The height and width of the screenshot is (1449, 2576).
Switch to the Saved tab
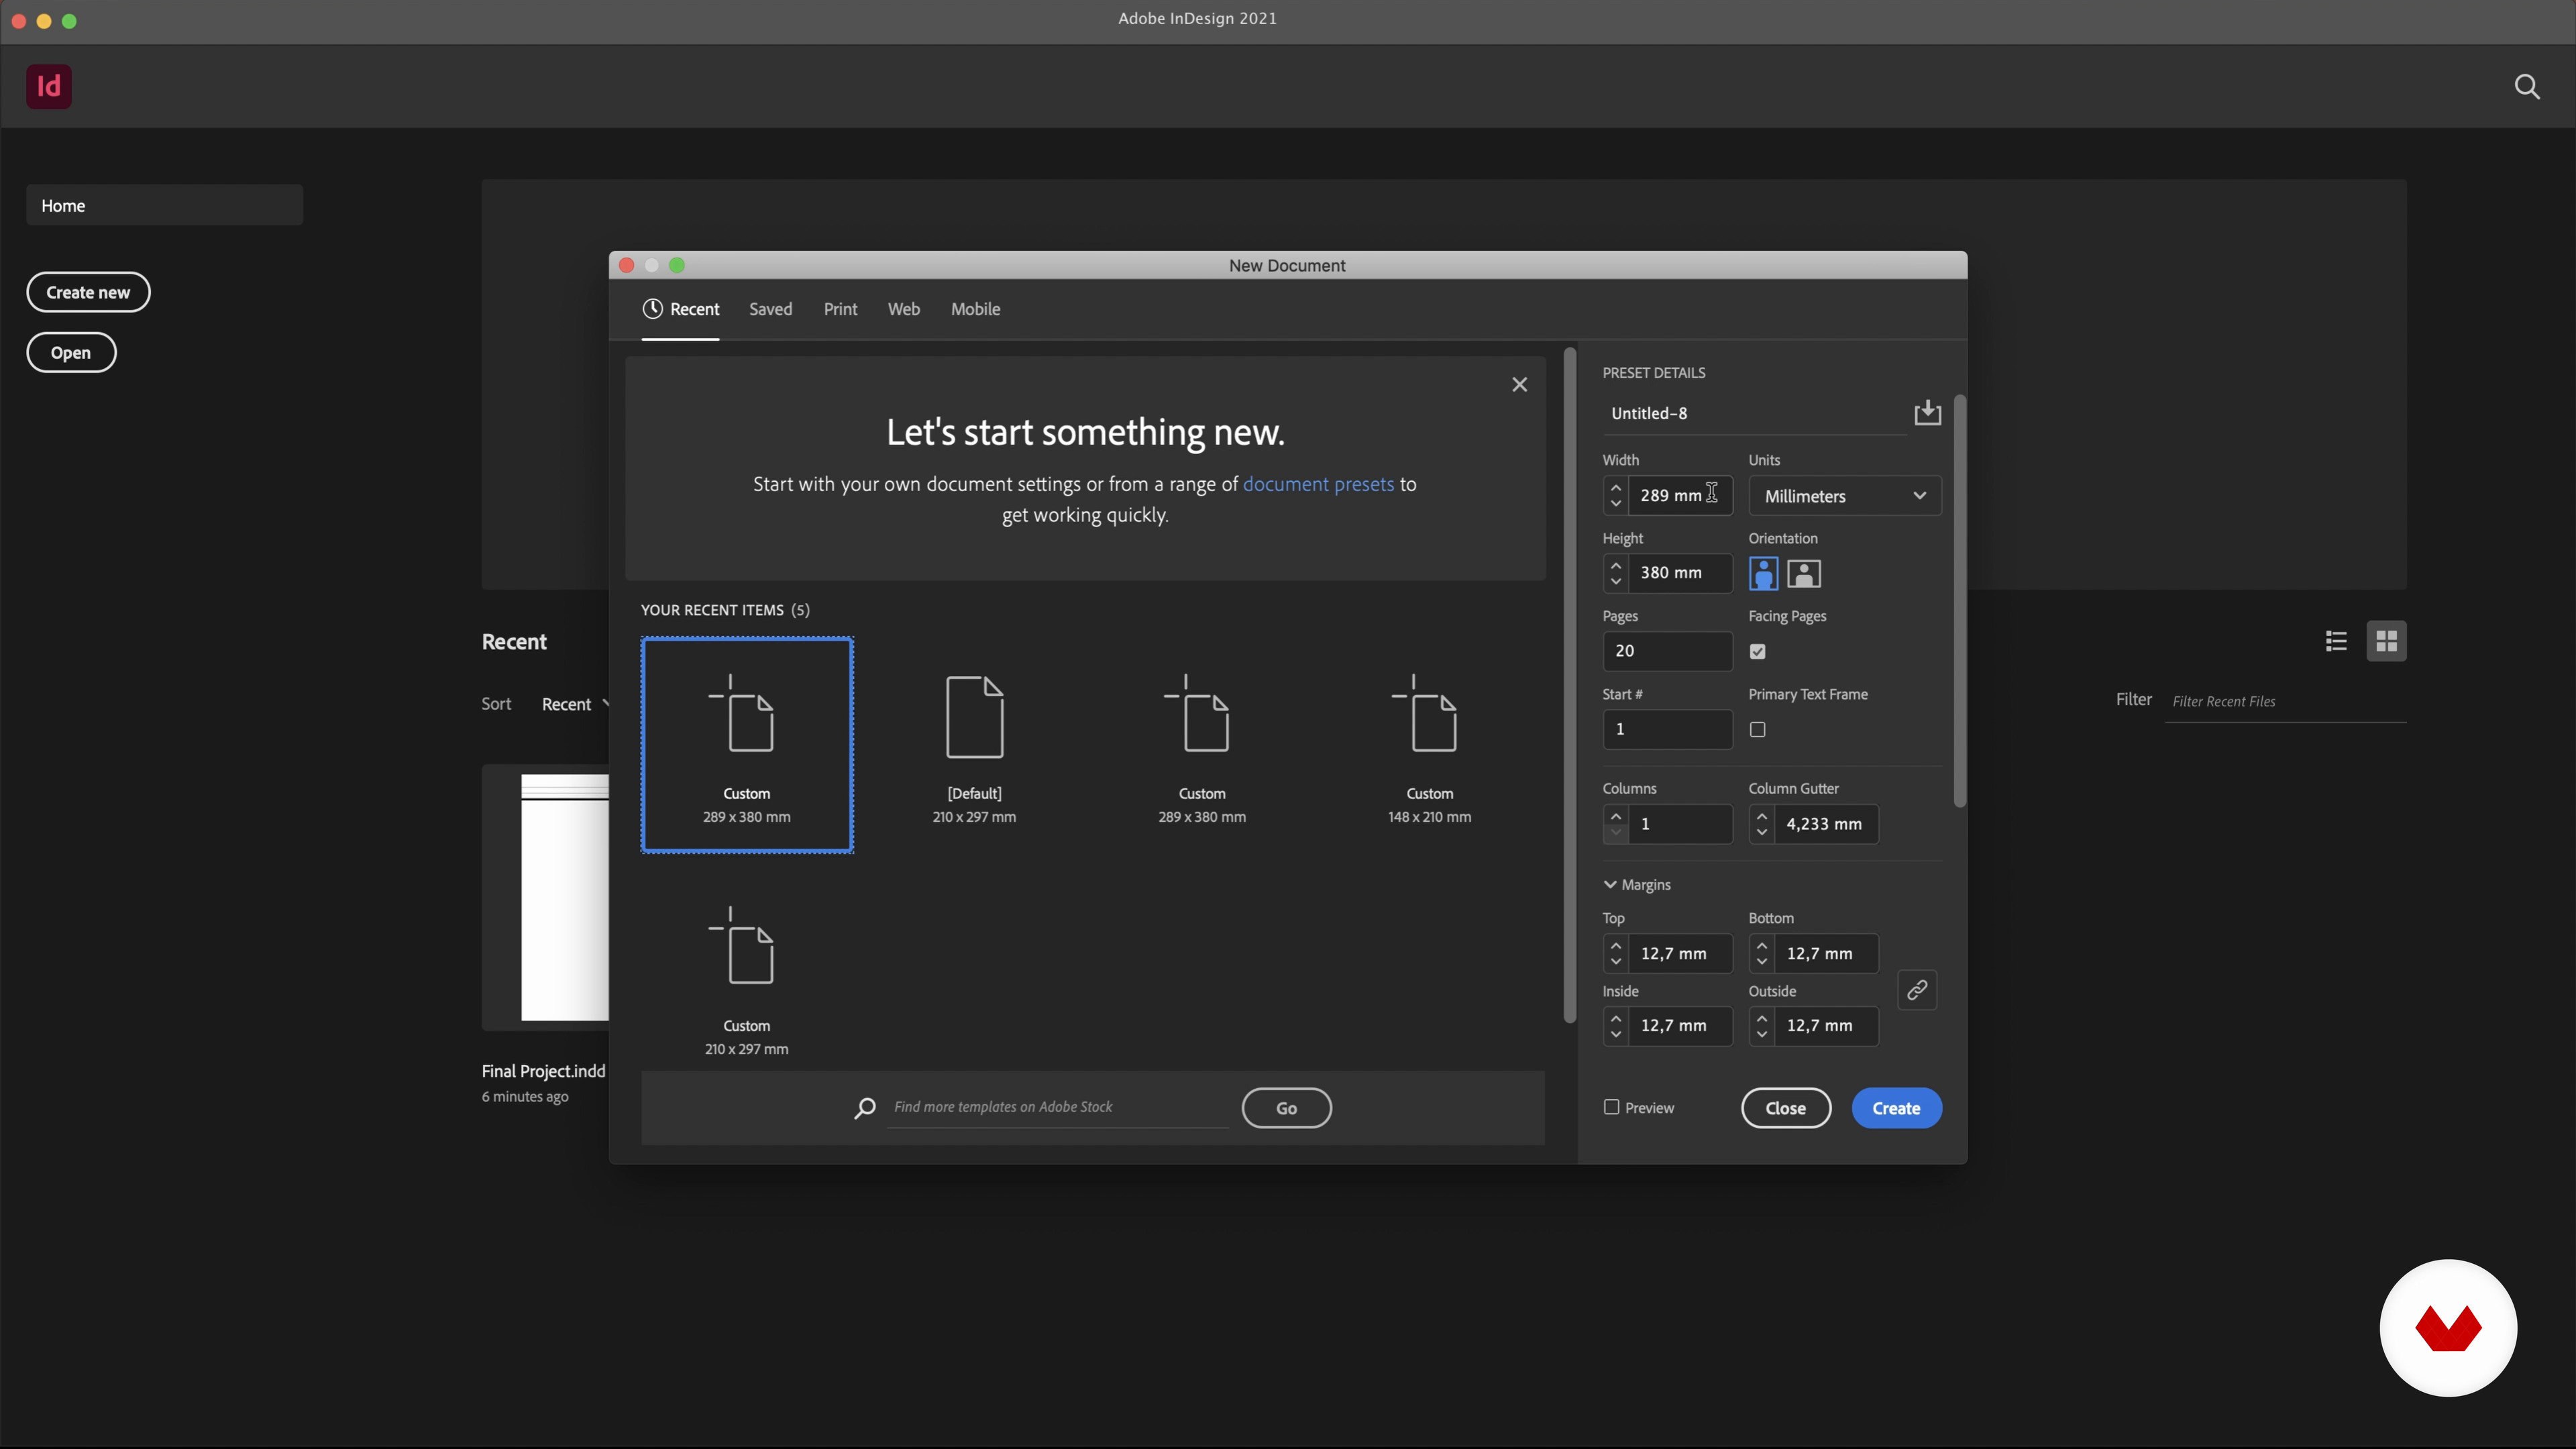(770, 309)
